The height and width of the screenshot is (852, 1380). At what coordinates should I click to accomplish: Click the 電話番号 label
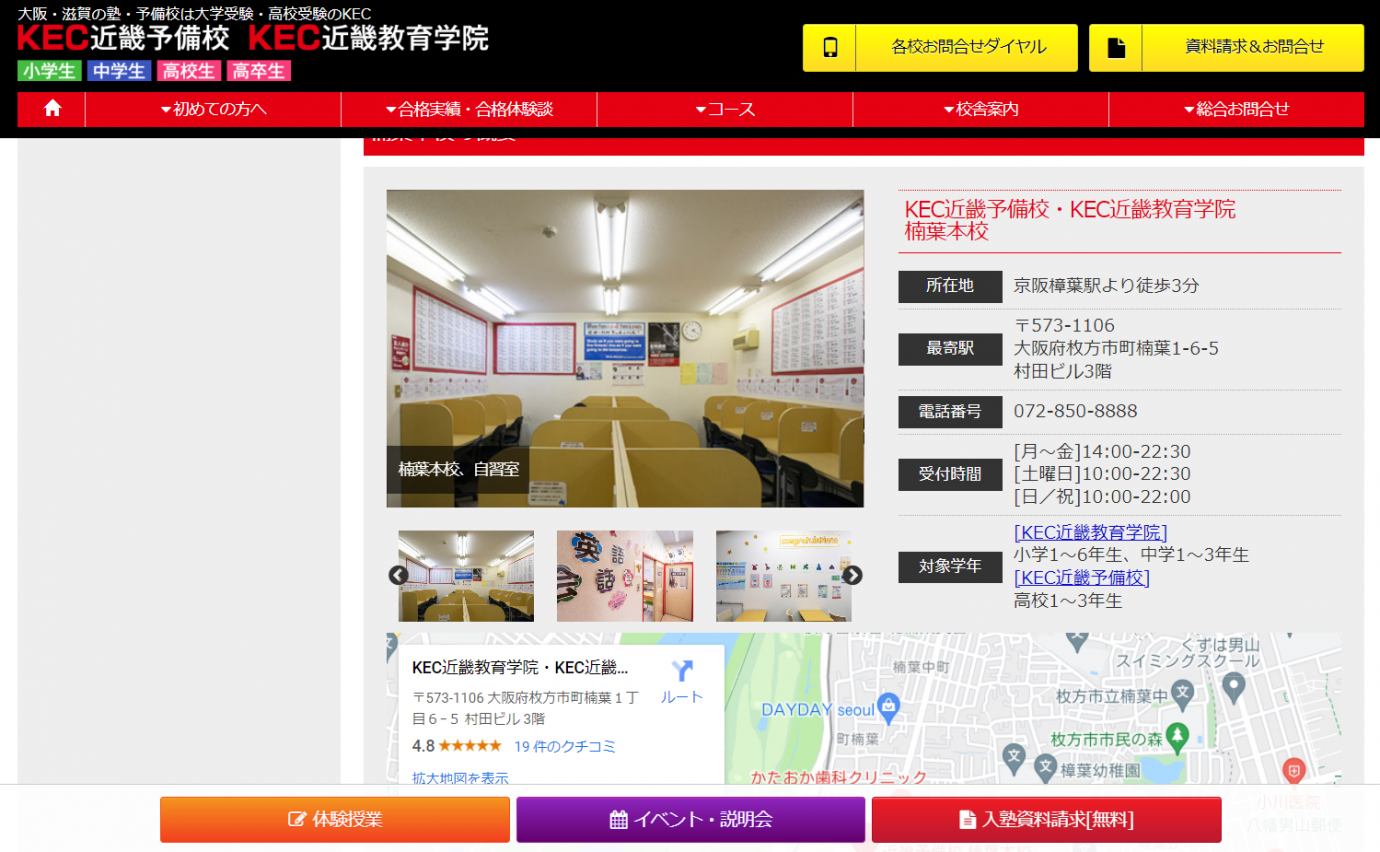click(x=950, y=412)
